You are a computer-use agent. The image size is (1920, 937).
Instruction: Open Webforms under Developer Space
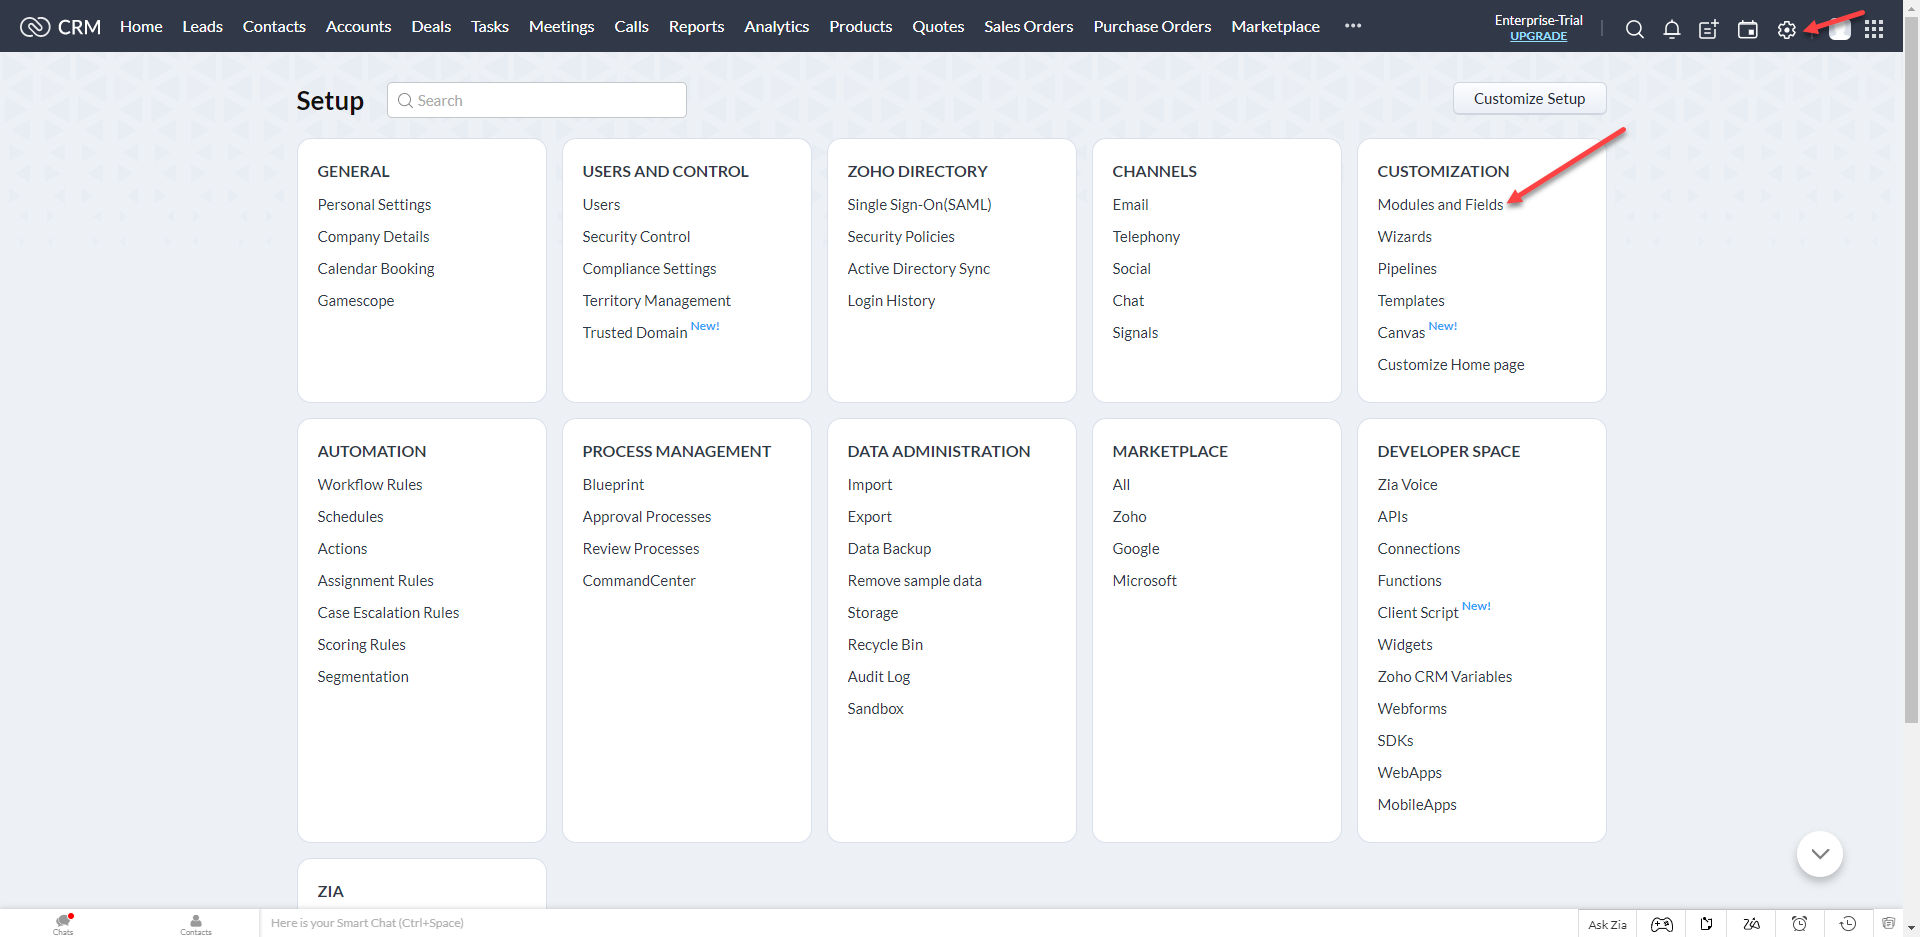click(1411, 708)
